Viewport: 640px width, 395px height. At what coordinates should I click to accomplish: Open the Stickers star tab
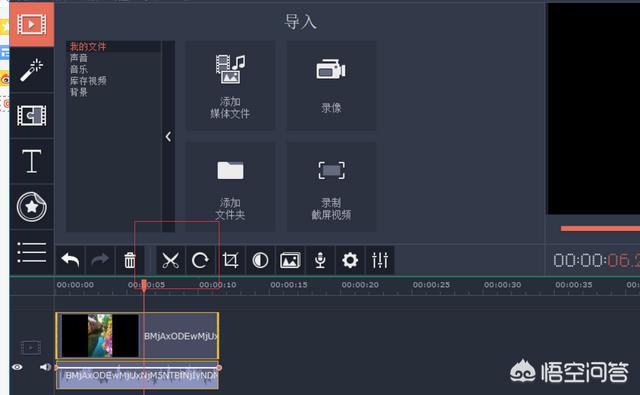[31, 207]
